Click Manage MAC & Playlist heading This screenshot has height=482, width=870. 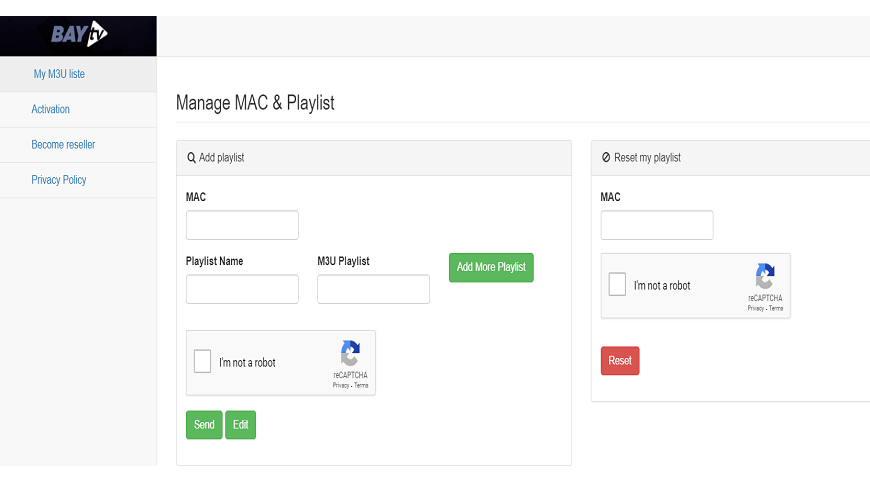tap(255, 103)
